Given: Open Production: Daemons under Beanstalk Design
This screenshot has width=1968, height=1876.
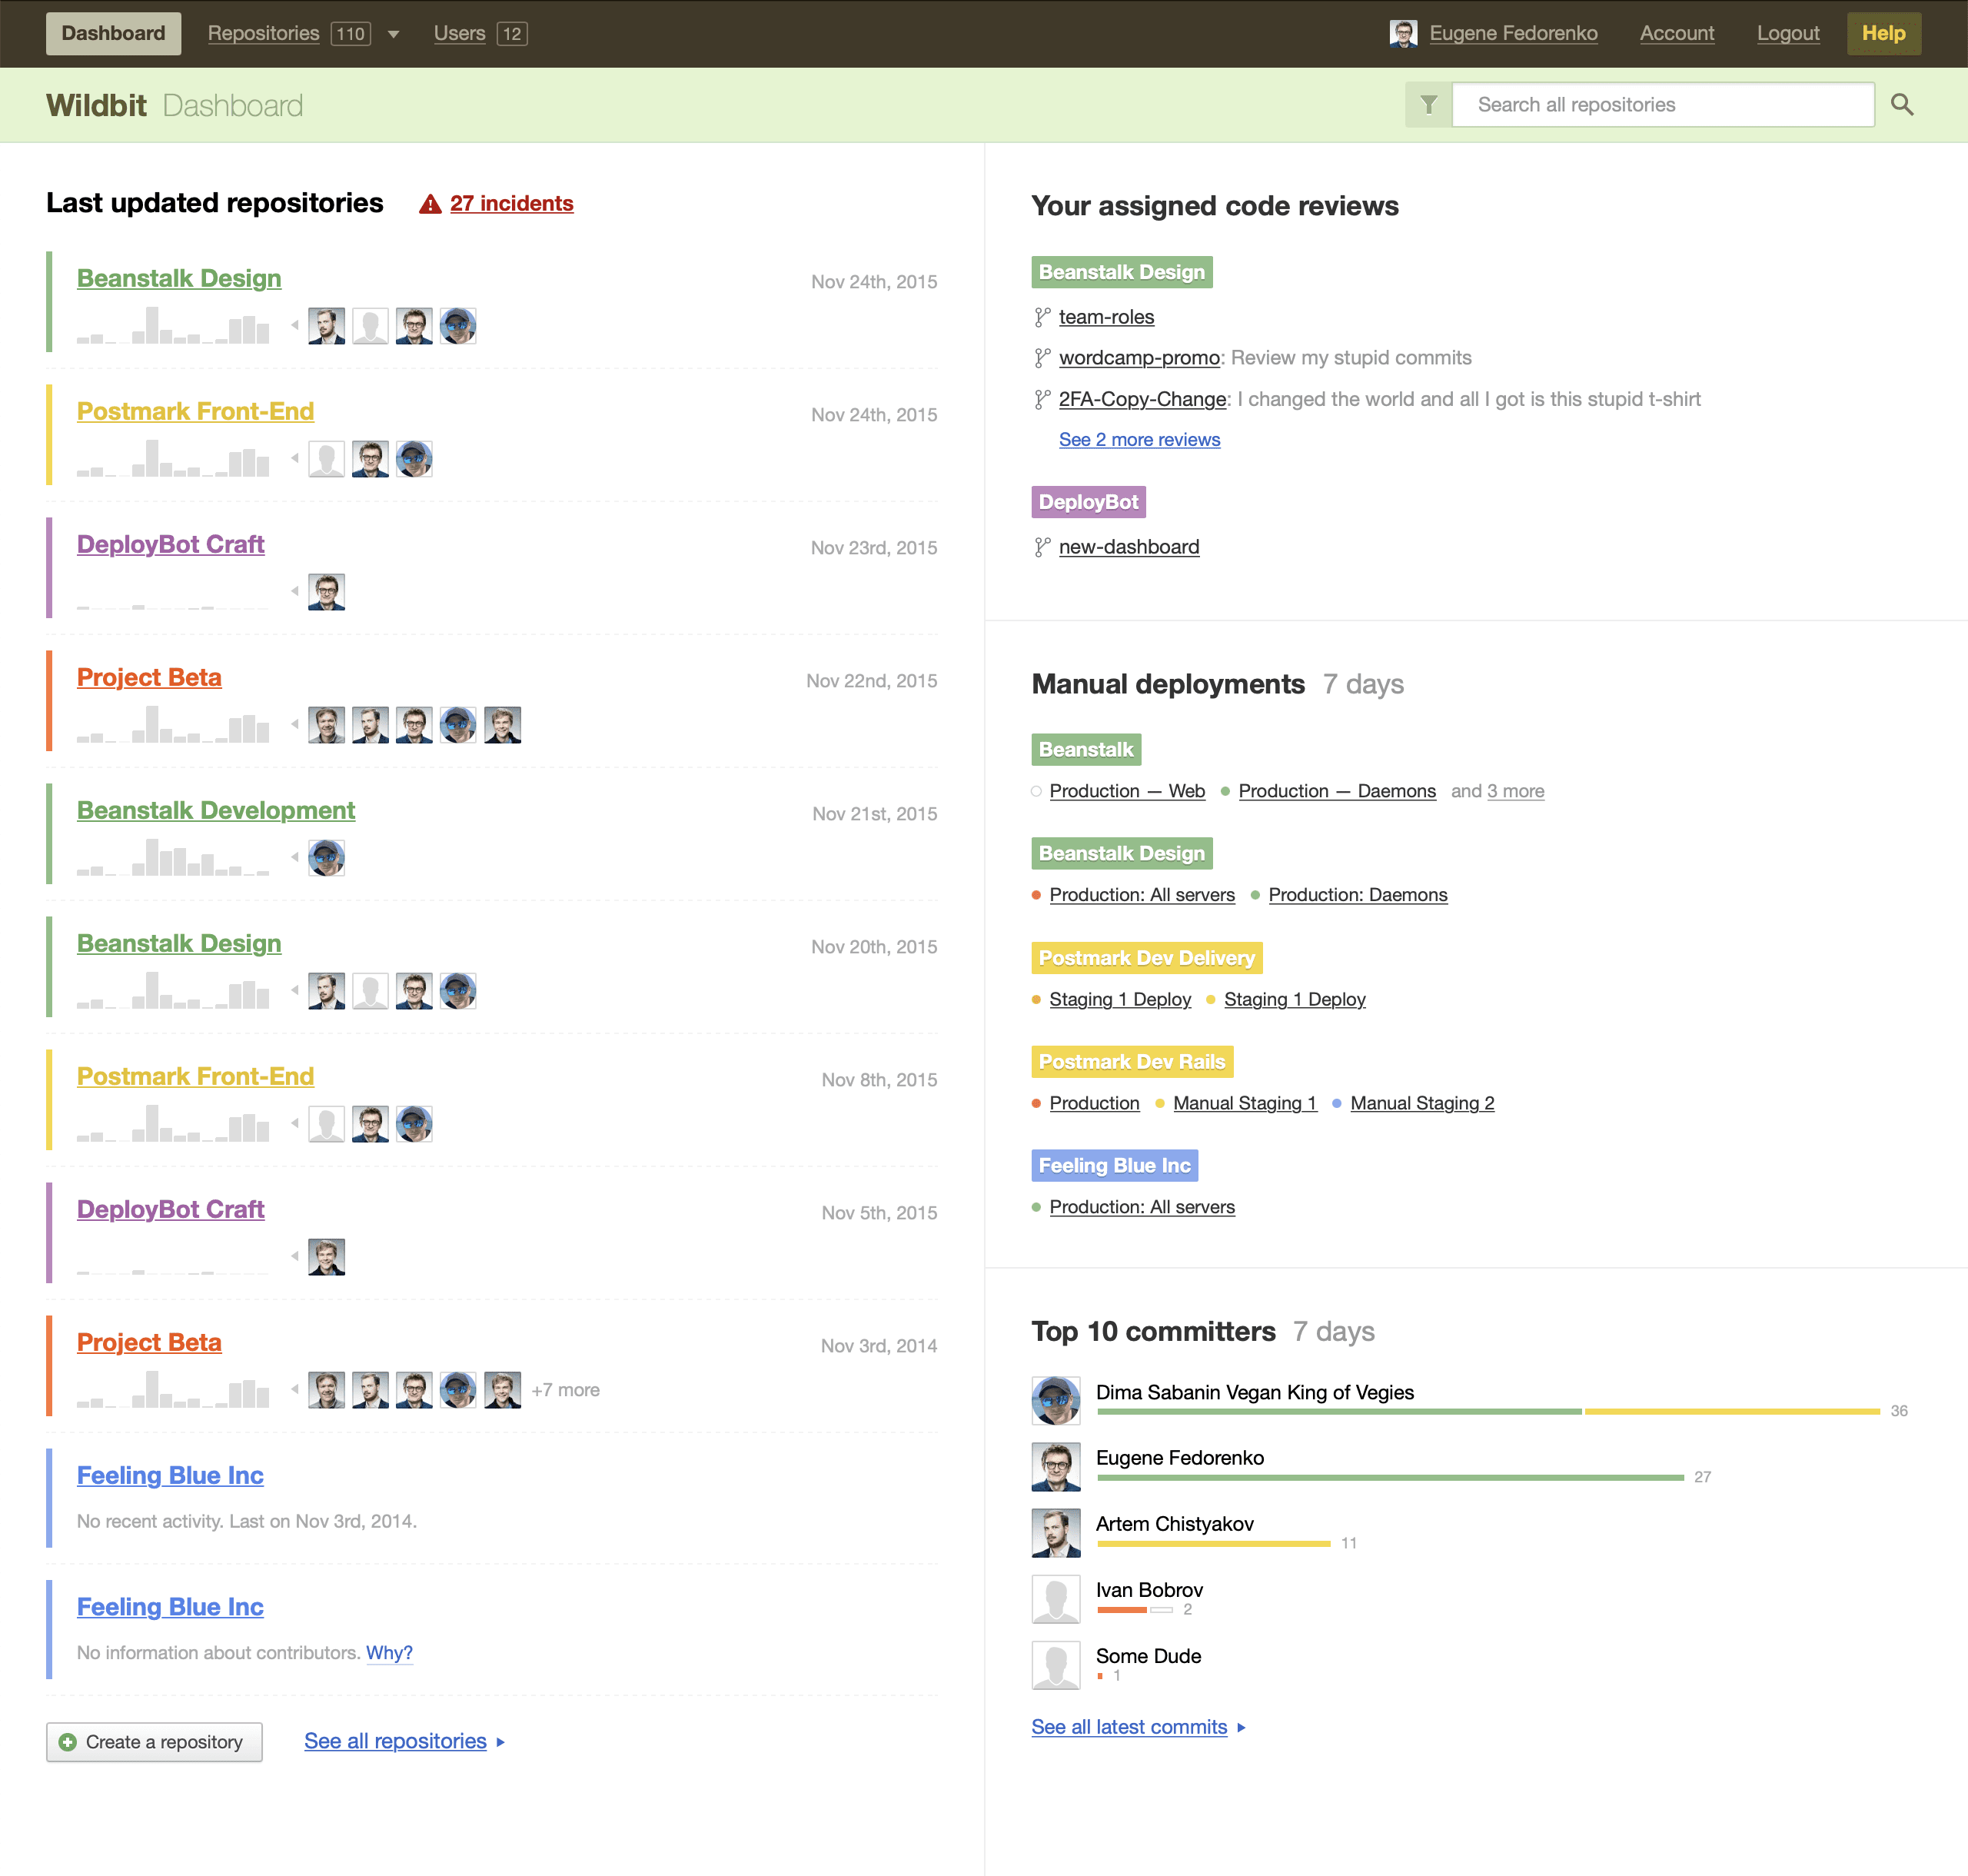Looking at the screenshot, I should tap(1357, 895).
